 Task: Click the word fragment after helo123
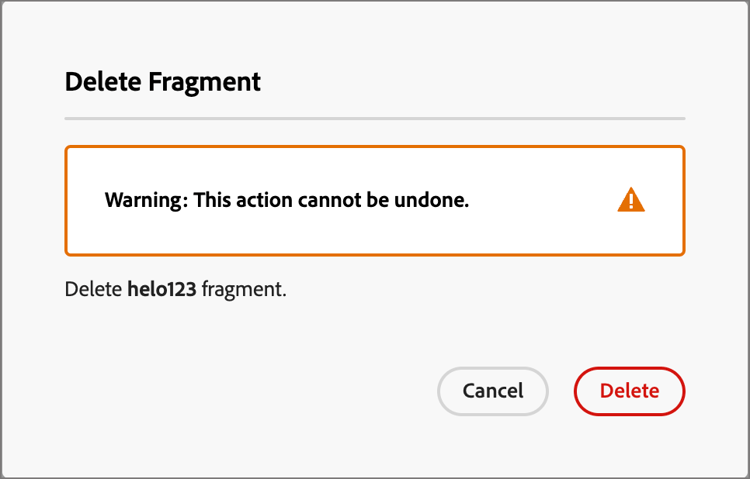[243, 291]
